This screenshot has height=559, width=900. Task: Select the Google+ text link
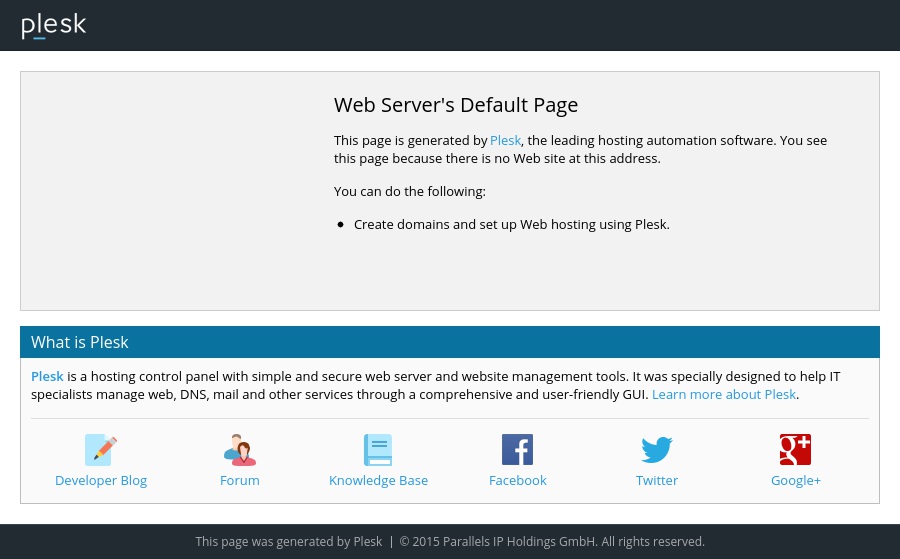[795, 481]
